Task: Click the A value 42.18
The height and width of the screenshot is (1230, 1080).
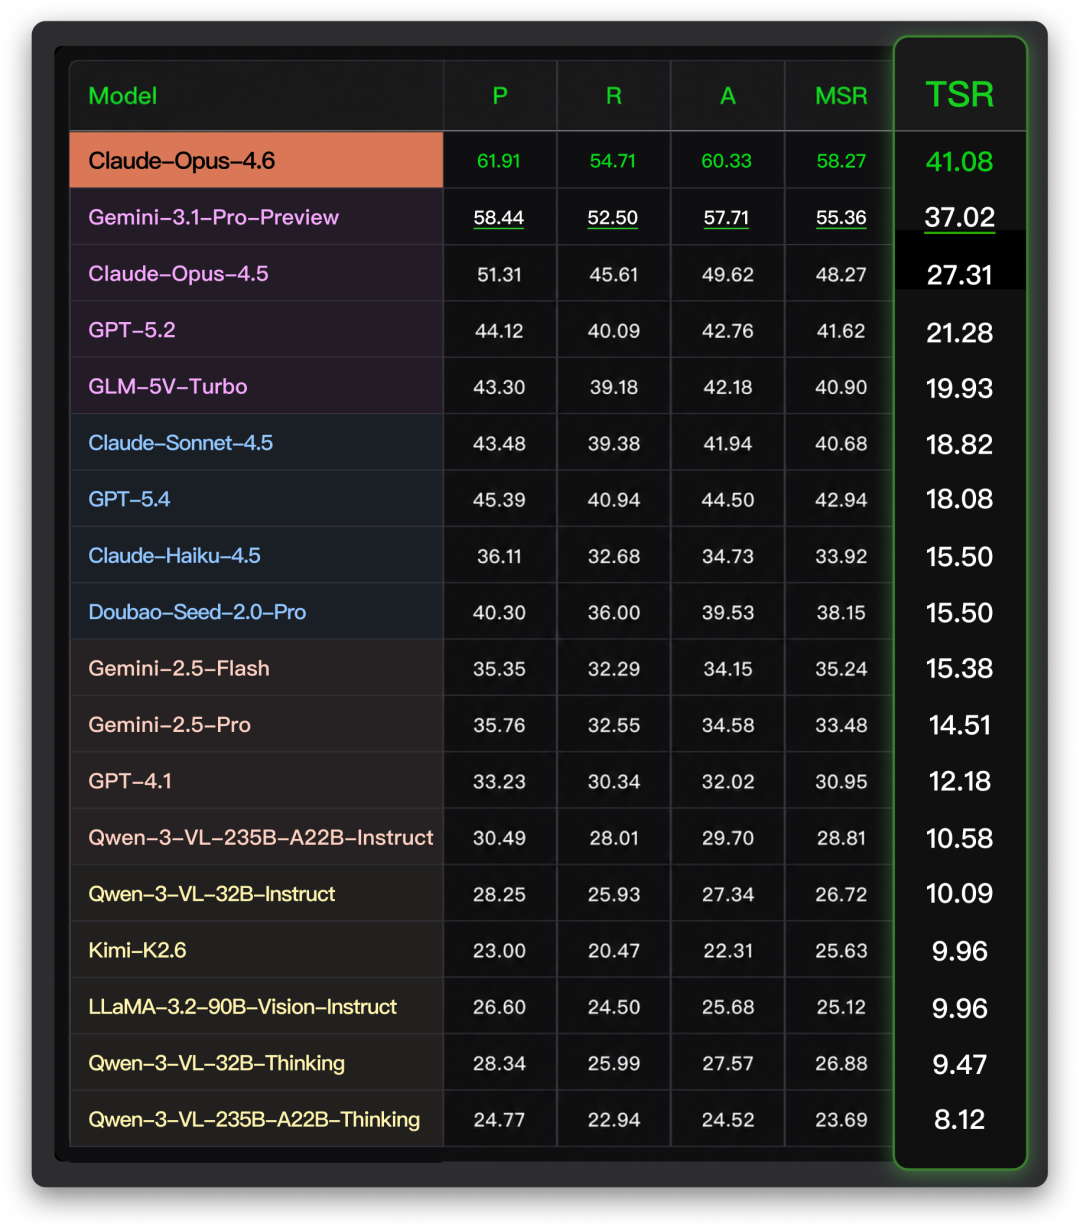Action: (x=727, y=387)
